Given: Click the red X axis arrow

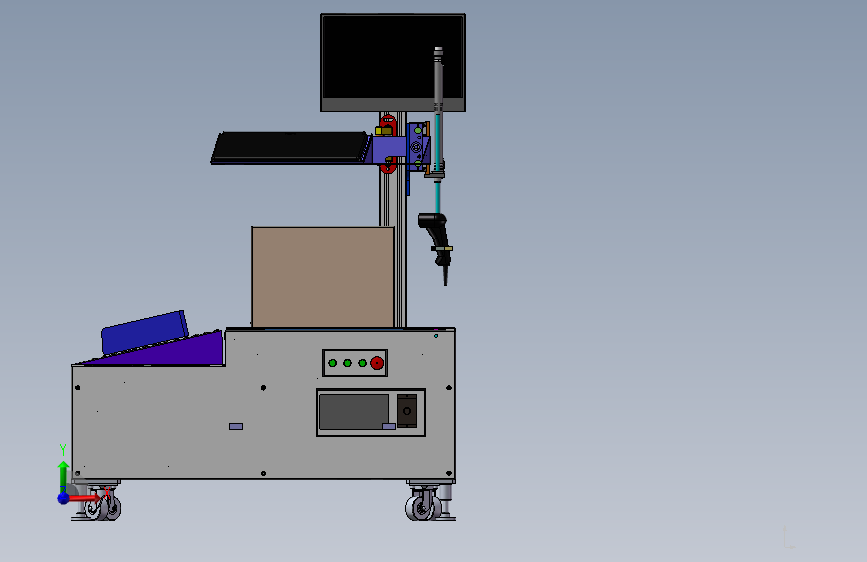Looking at the screenshot, I should click(86, 498).
